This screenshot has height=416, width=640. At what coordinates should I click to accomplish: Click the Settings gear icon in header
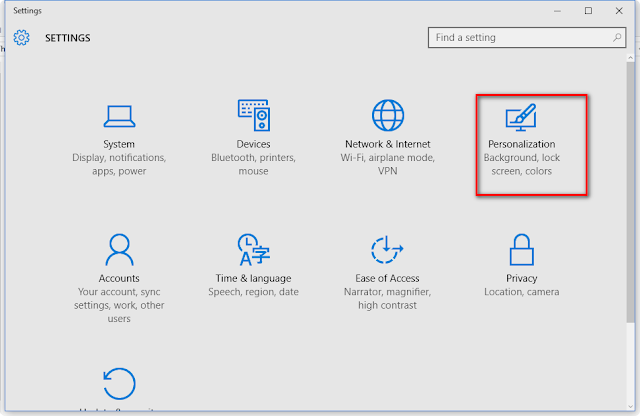pos(22,38)
